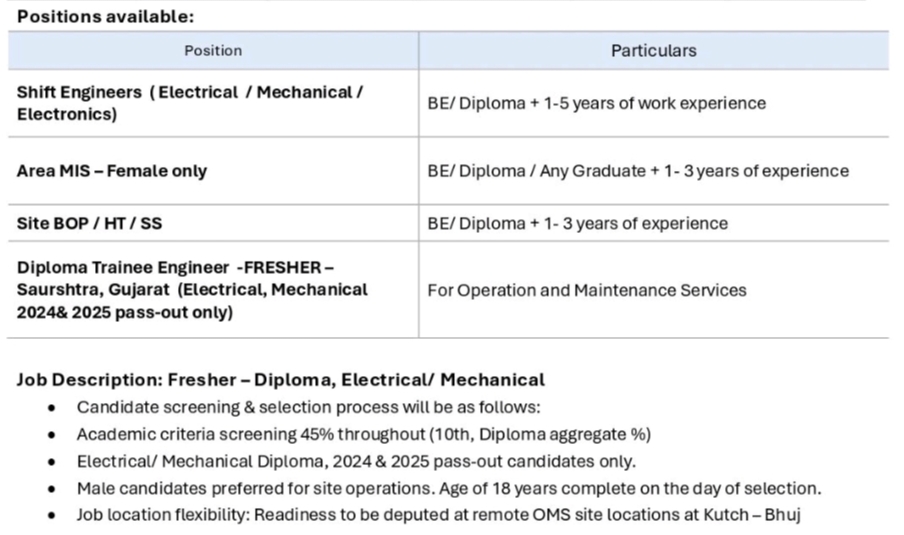Select the Male candidates preferred bullet line
904x535 pixels.
pyautogui.click(x=449, y=488)
